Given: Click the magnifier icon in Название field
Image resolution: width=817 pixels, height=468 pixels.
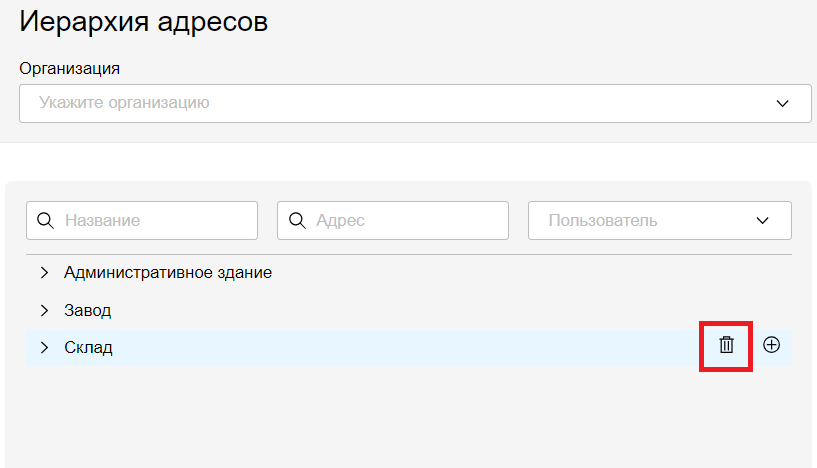Looking at the screenshot, I should click(45, 221).
